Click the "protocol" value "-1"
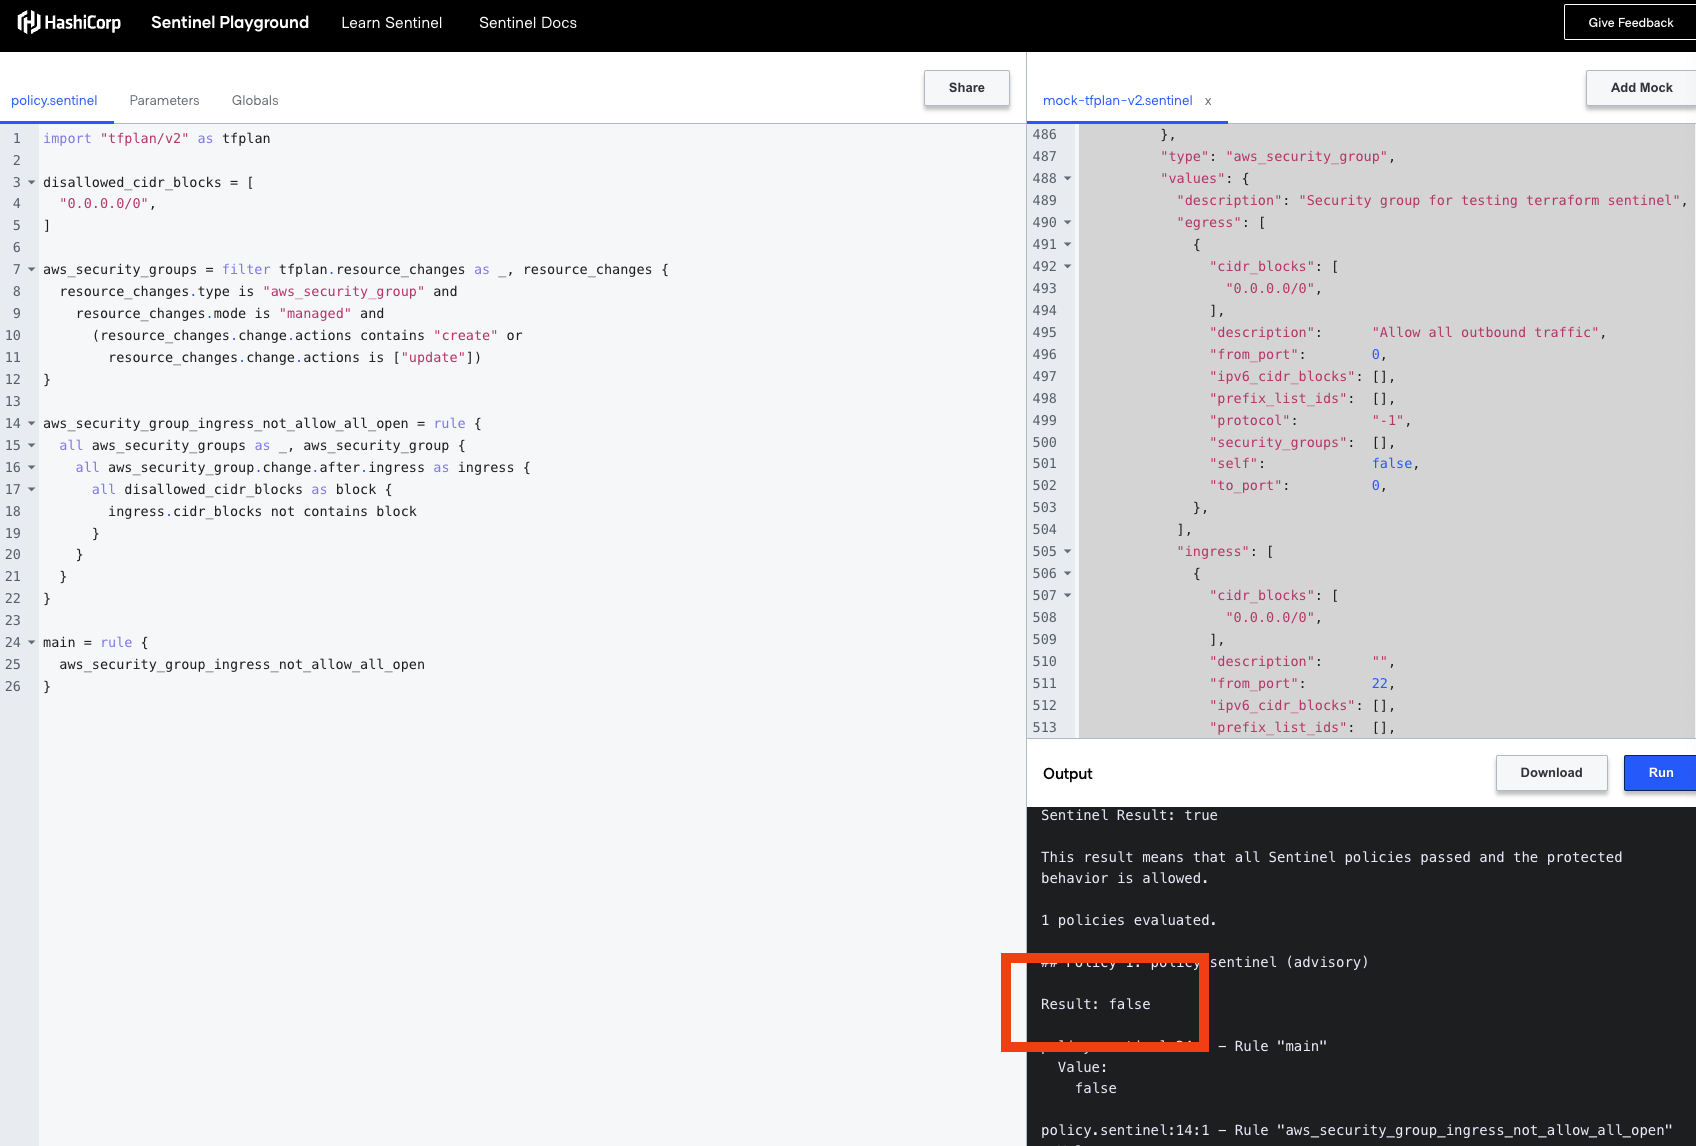This screenshot has width=1696, height=1146. (1388, 420)
